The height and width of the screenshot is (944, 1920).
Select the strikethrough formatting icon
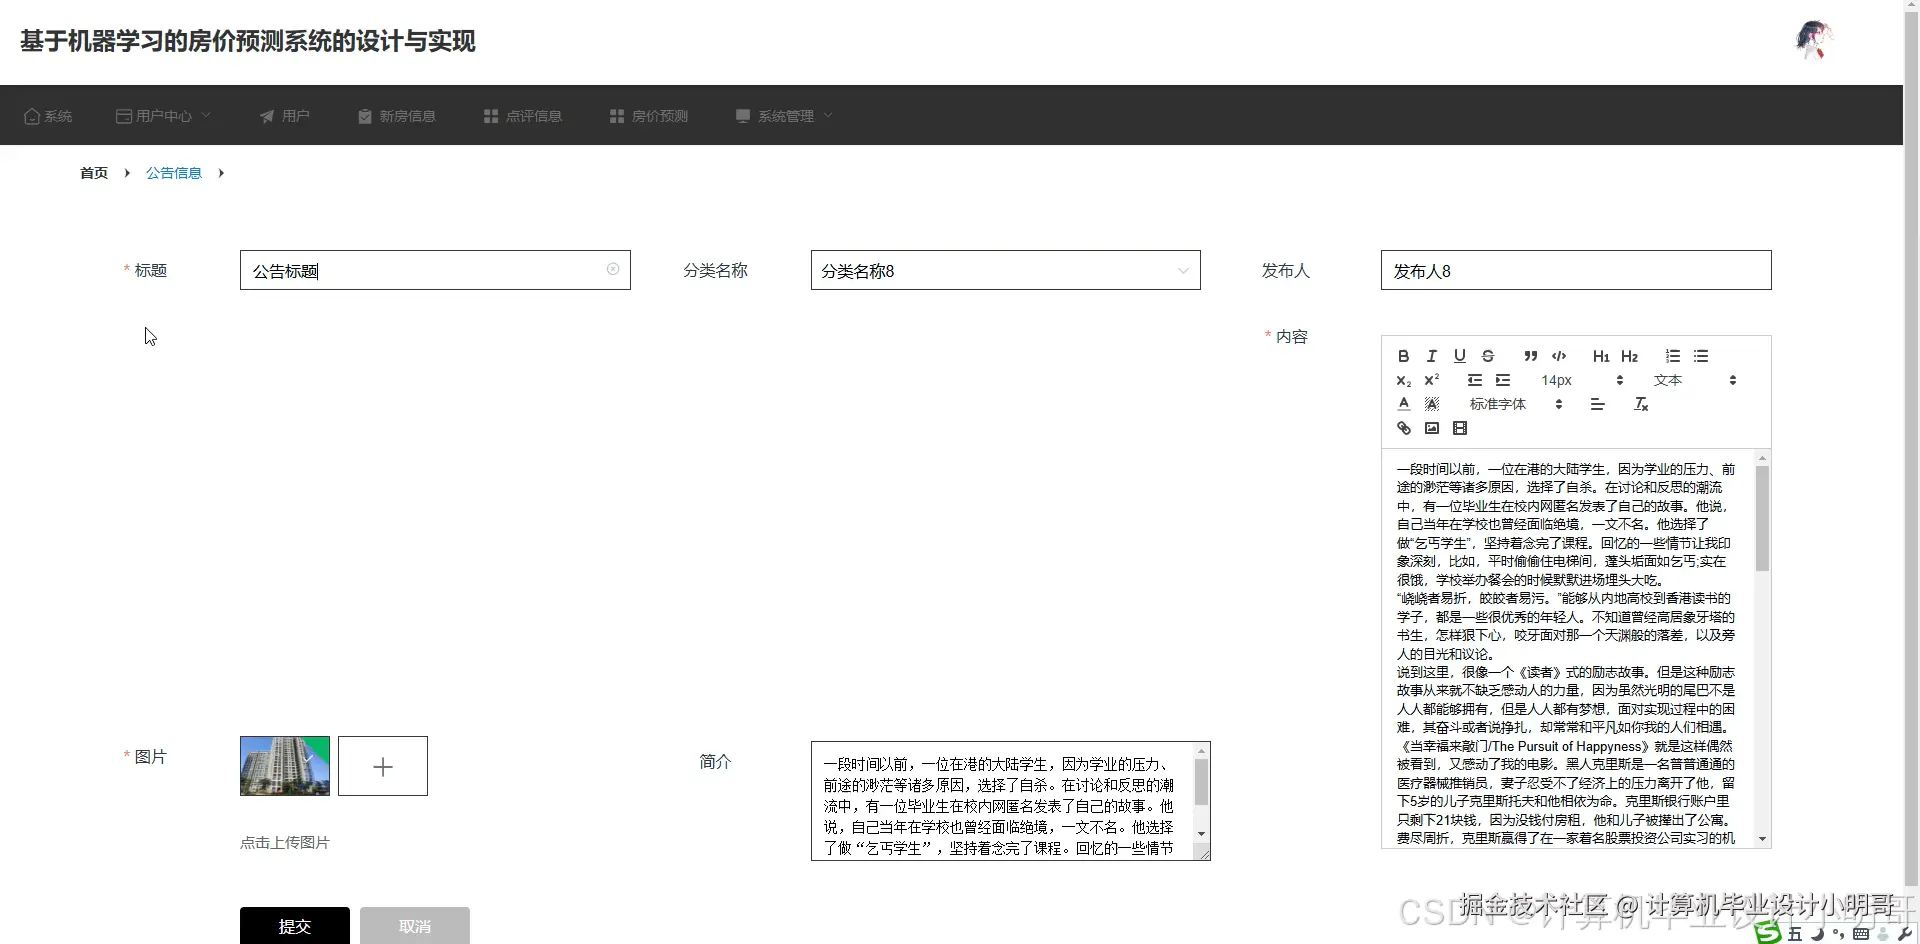point(1488,356)
